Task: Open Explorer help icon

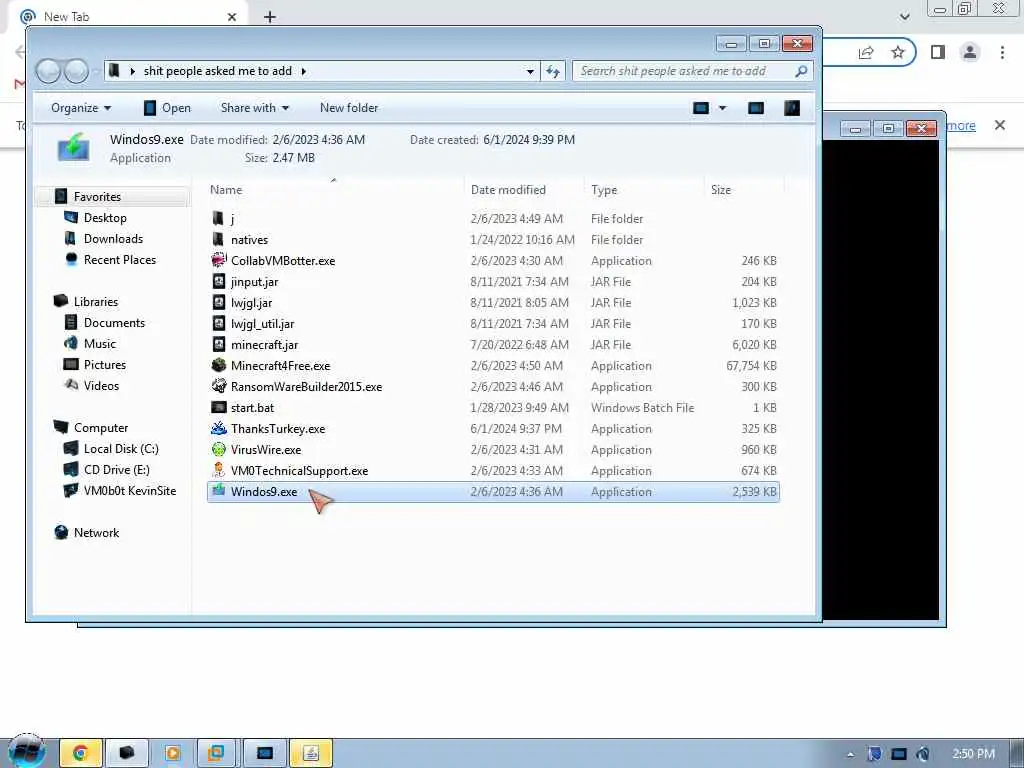Action: tap(792, 108)
